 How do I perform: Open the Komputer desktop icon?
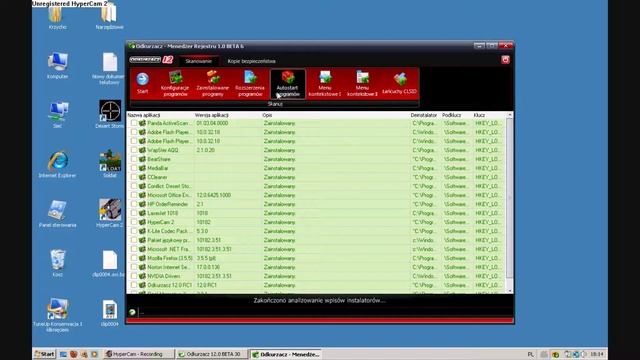click(58, 66)
